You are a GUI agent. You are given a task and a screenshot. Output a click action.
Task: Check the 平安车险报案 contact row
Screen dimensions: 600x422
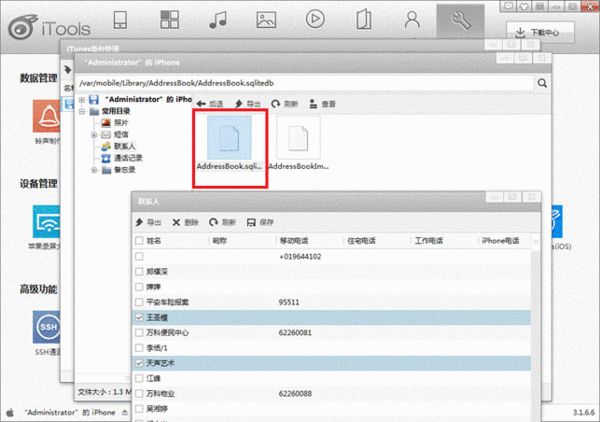click(x=139, y=302)
